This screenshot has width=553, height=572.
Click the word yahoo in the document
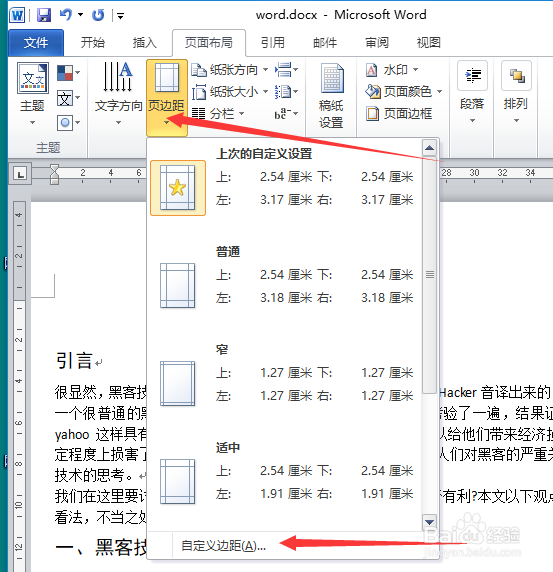click(72, 435)
